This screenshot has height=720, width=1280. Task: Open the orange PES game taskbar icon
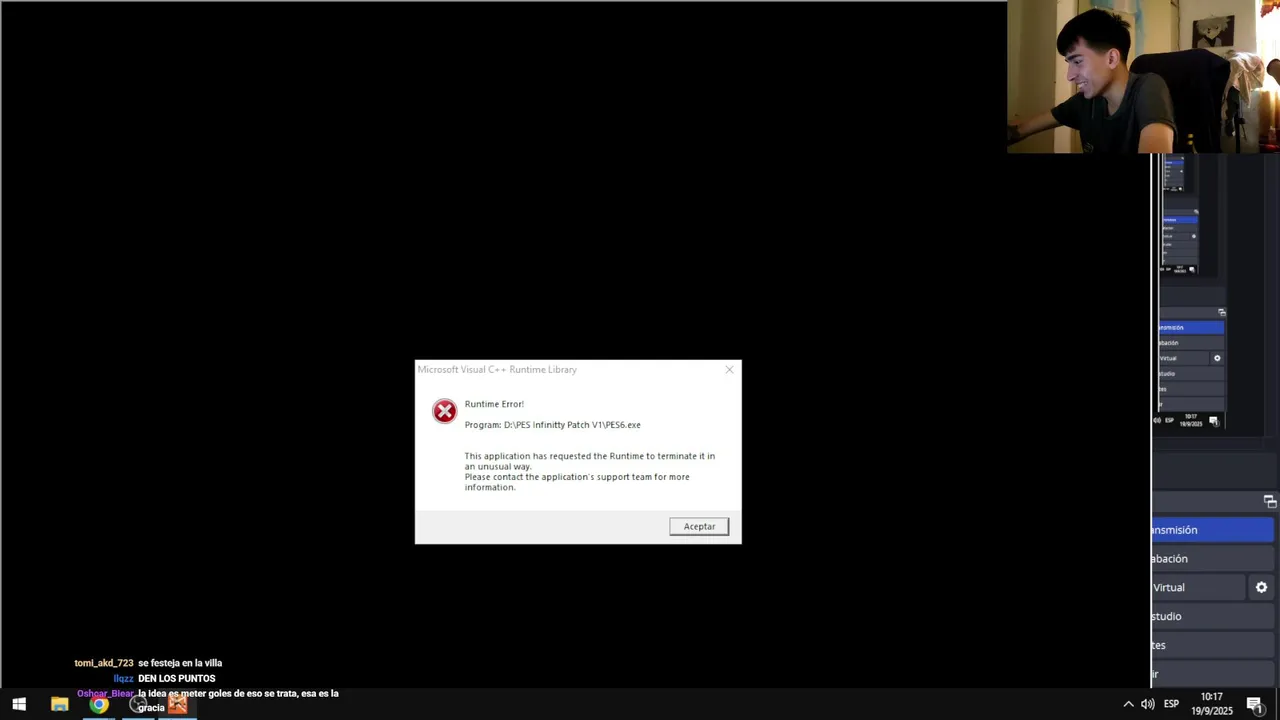[x=177, y=704]
